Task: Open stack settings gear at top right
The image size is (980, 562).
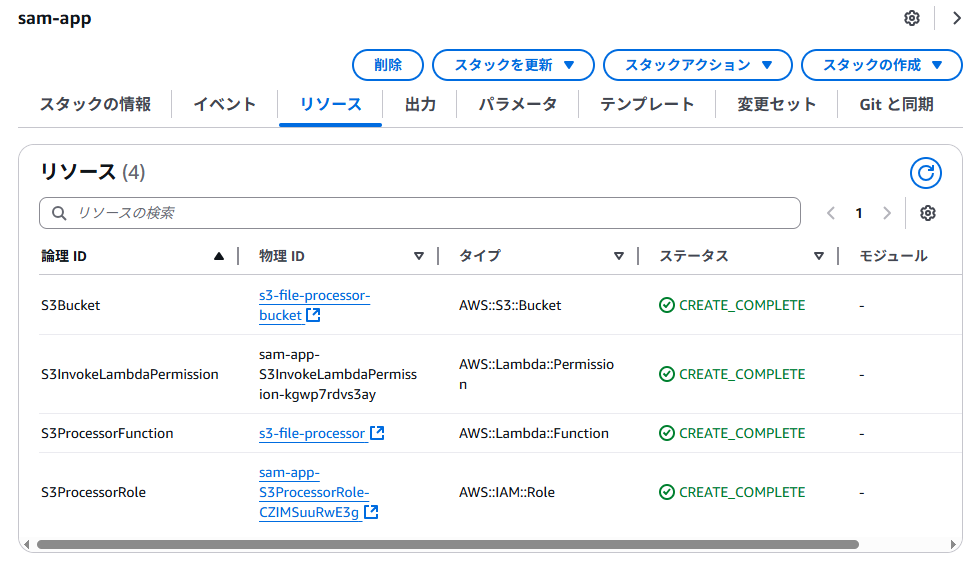Action: tap(911, 18)
